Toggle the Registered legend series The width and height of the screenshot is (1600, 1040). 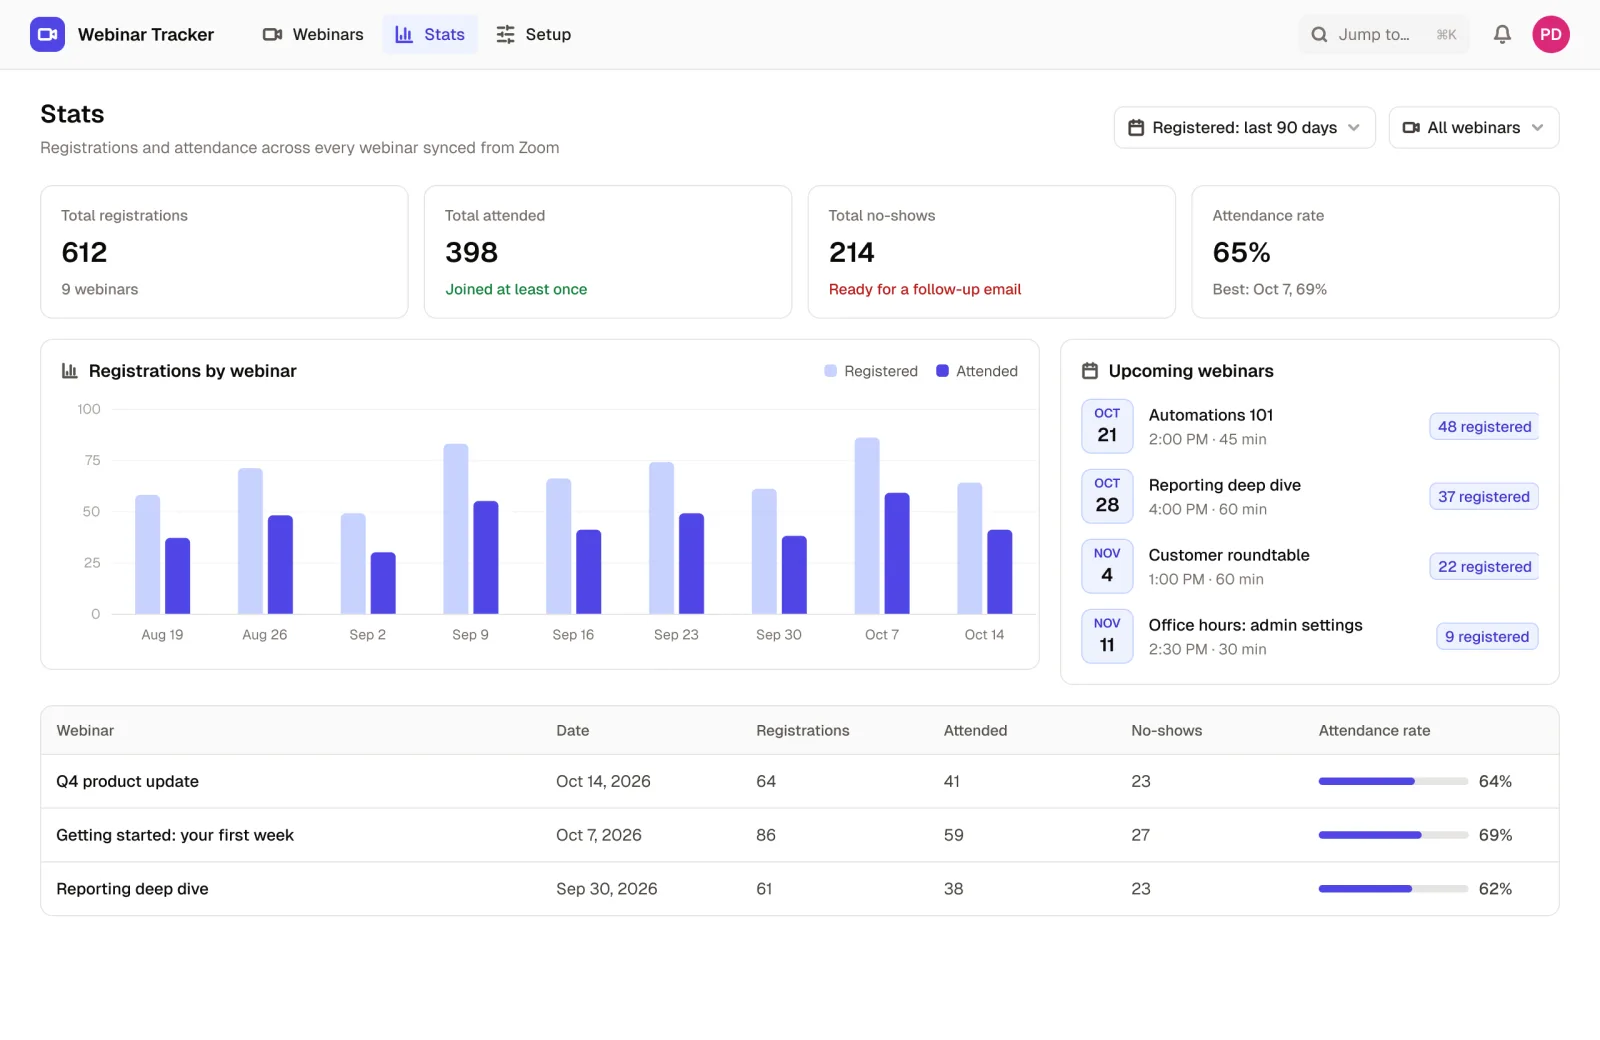coord(871,371)
